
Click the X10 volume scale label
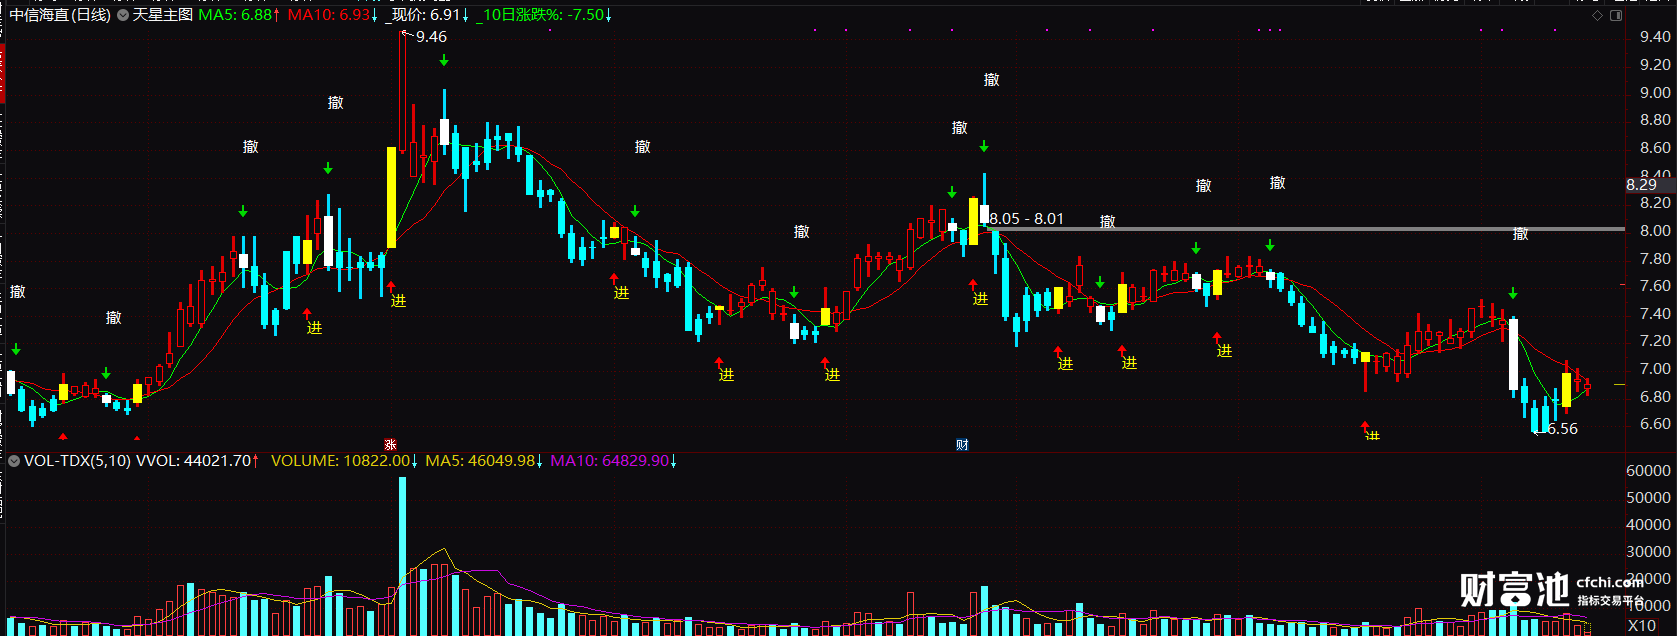click(x=1641, y=626)
